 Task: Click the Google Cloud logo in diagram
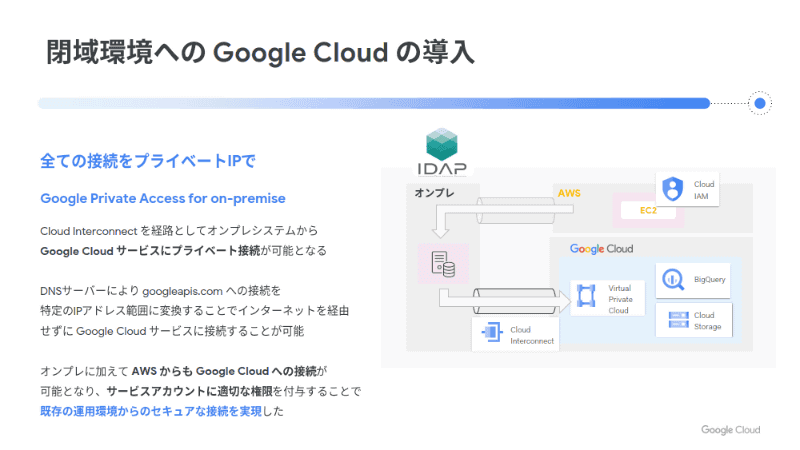tap(601, 248)
